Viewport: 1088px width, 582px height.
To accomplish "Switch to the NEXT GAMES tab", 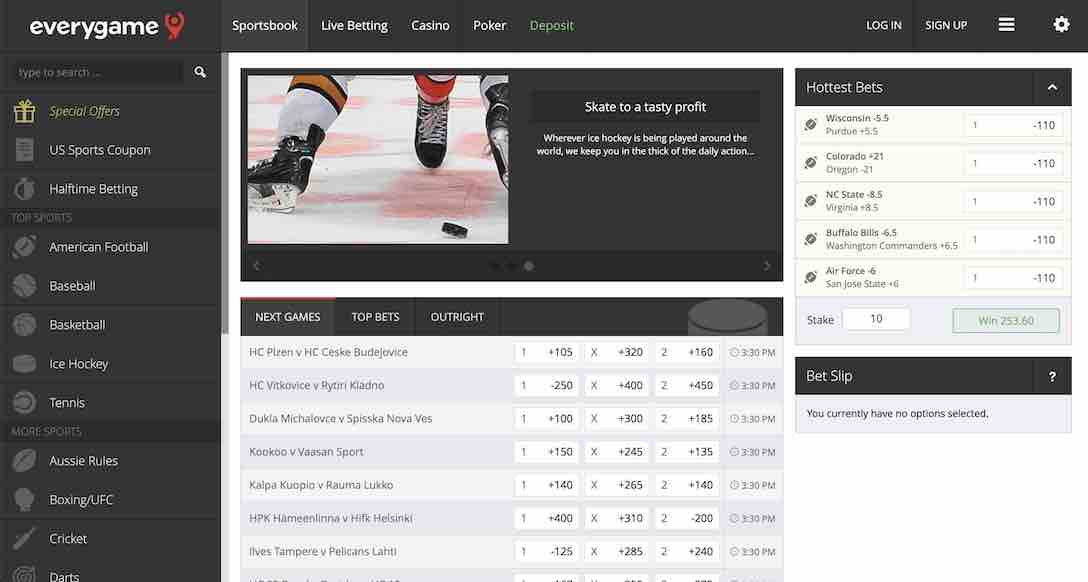I will [287, 317].
